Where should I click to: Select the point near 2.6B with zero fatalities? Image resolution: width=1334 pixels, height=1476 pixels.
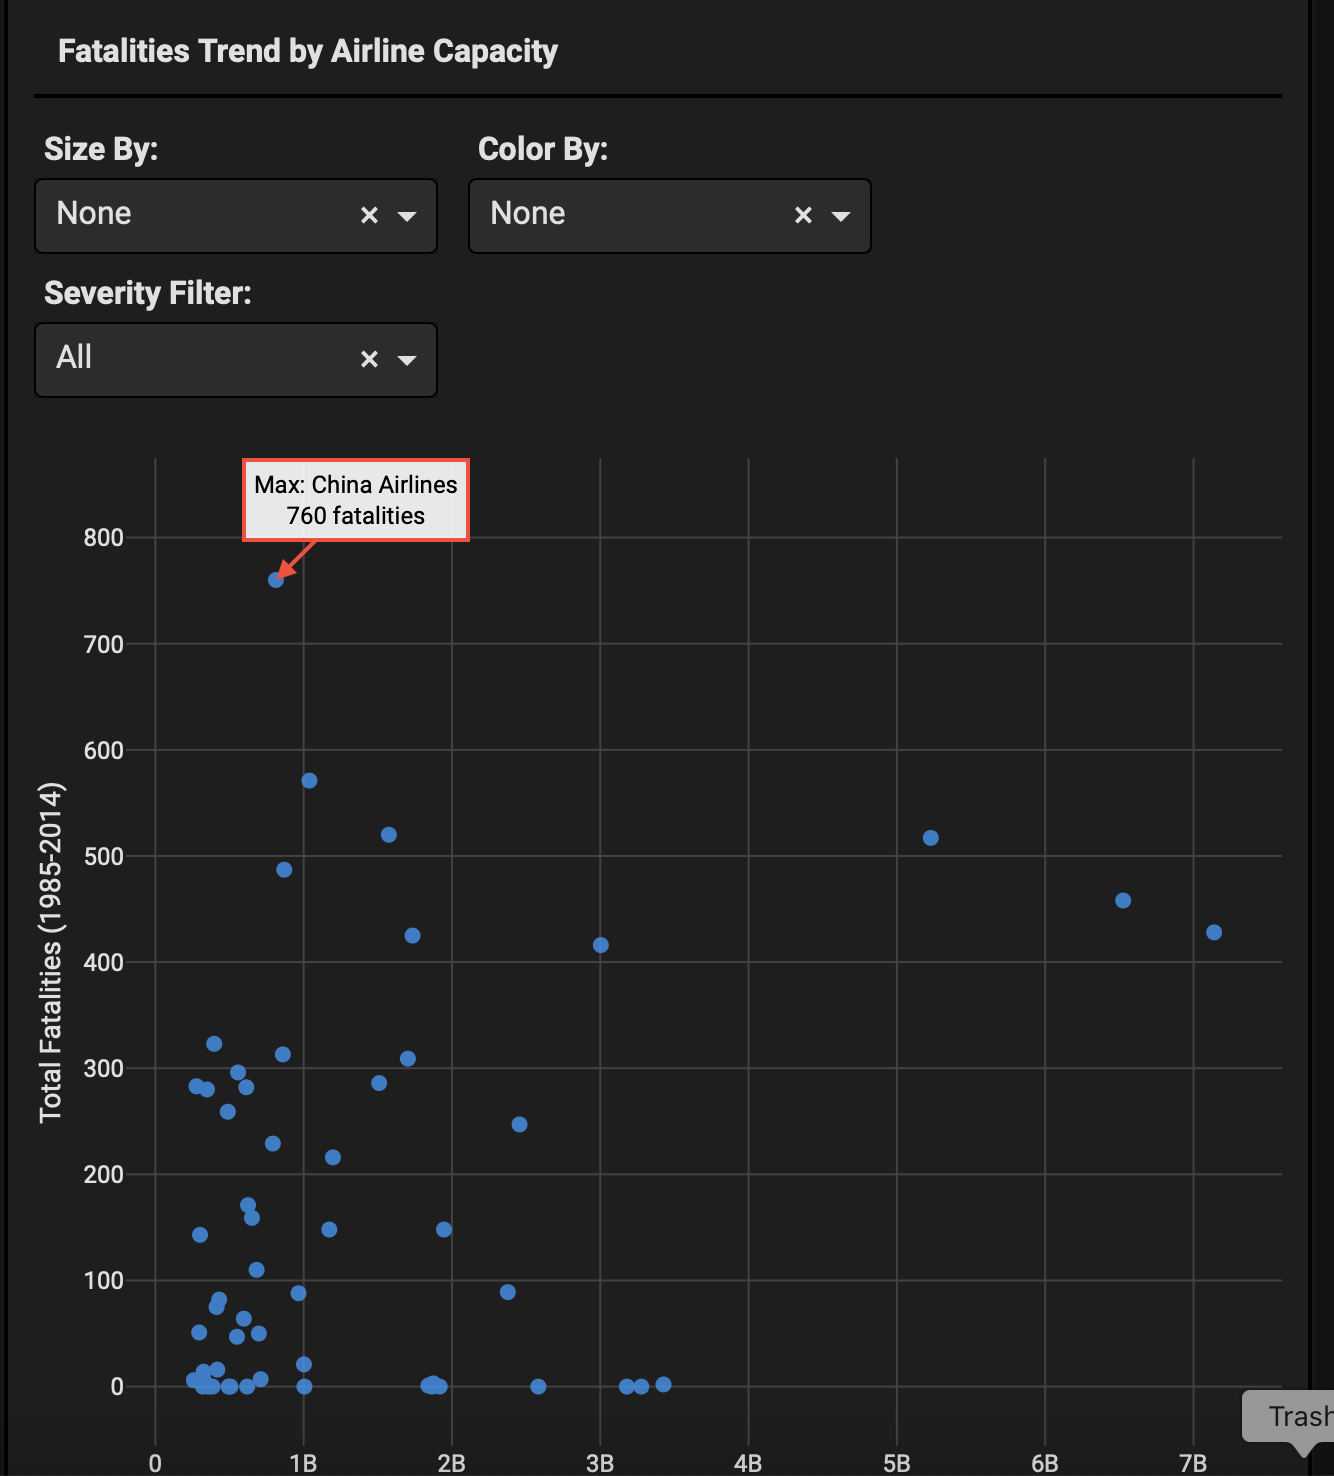[x=538, y=1386]
